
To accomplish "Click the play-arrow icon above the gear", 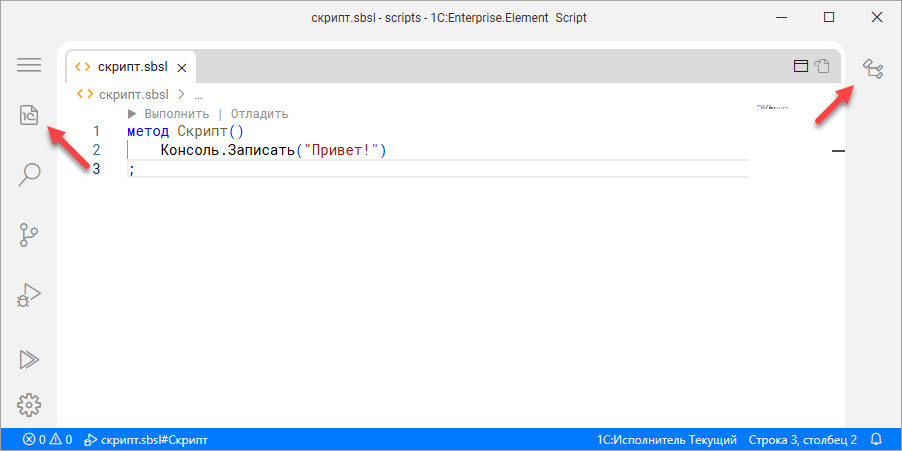I will (x=29, y=358).
